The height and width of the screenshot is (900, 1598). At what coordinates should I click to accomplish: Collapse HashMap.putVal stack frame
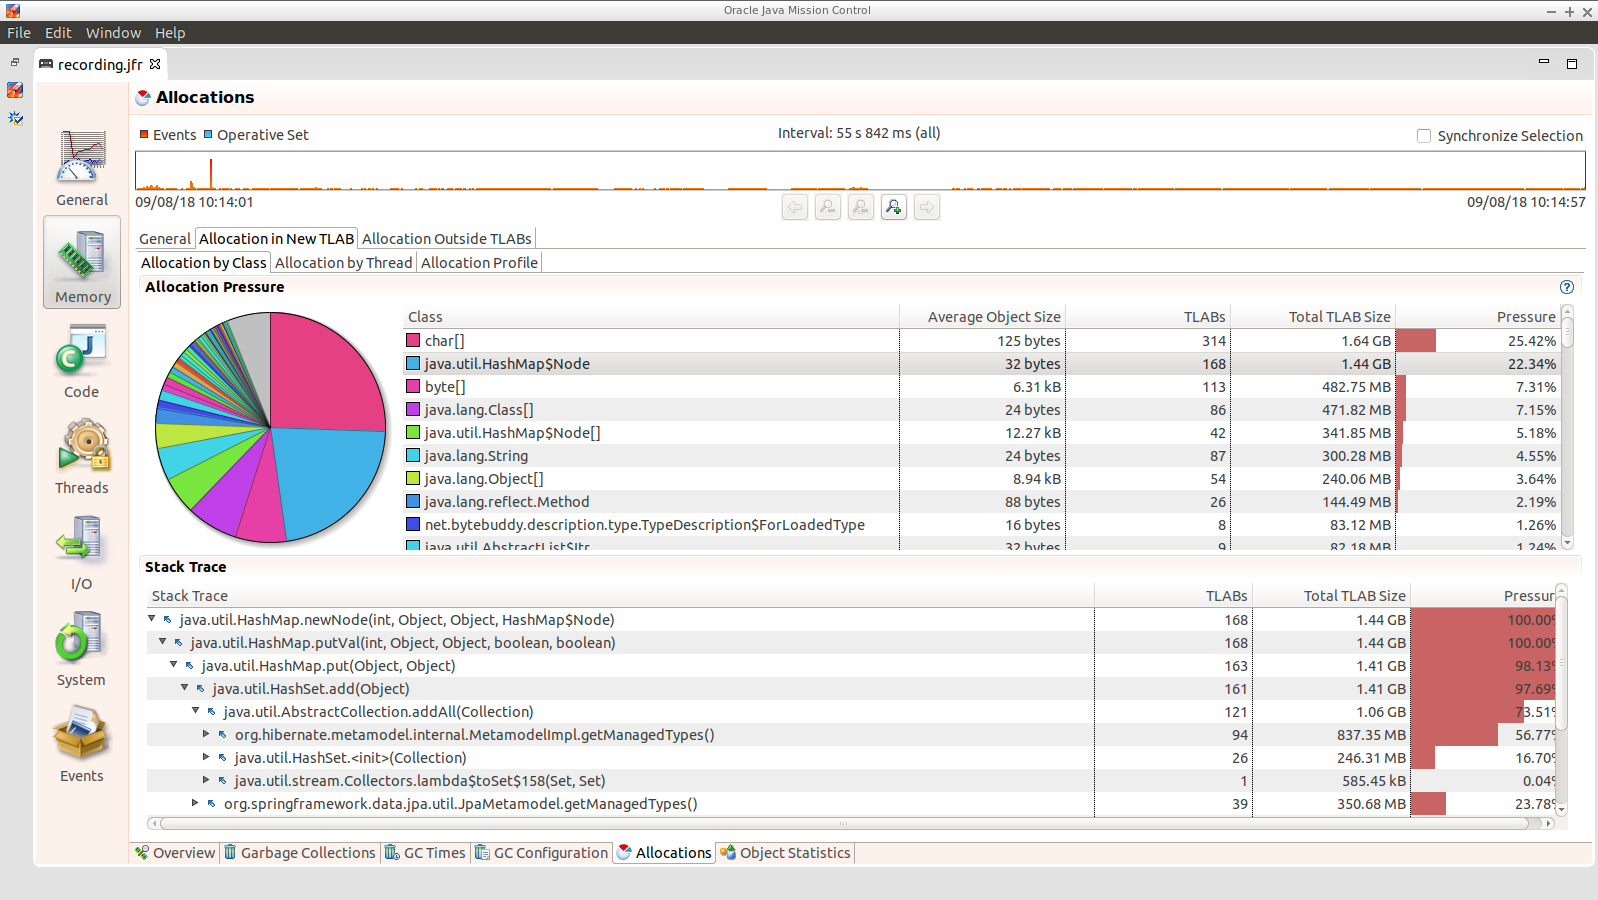[x=163, y=642]
